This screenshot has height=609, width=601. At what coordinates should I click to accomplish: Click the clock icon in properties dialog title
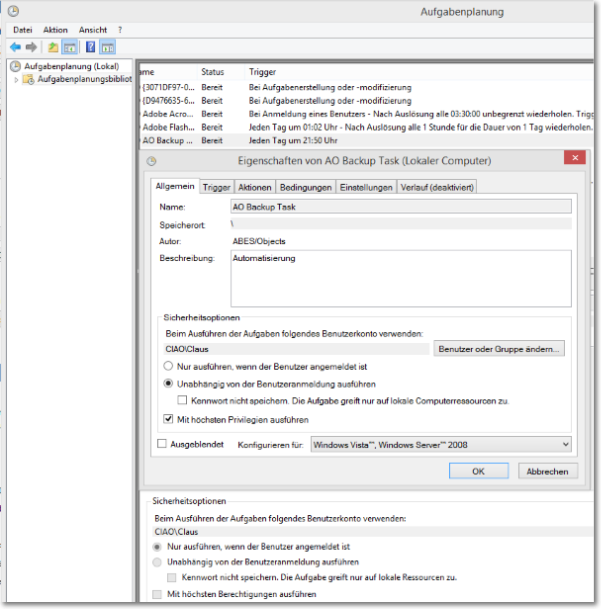click(151, 161)
